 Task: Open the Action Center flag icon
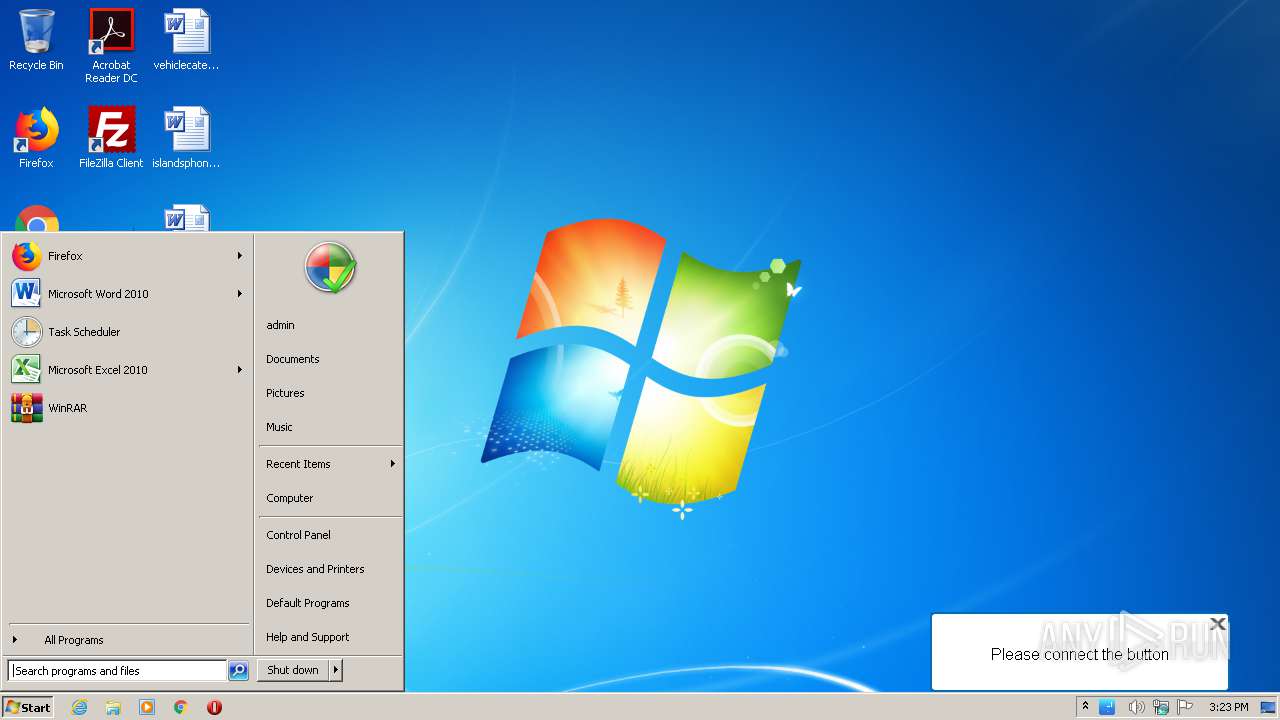click(1185, 707)
